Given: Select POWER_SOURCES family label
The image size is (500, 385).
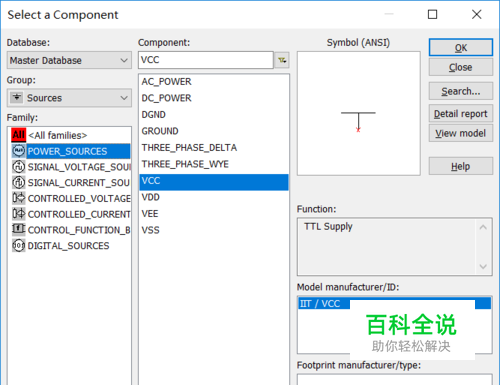Looking at the screenshot, I should pyautogui.click(x=67, y=151).
